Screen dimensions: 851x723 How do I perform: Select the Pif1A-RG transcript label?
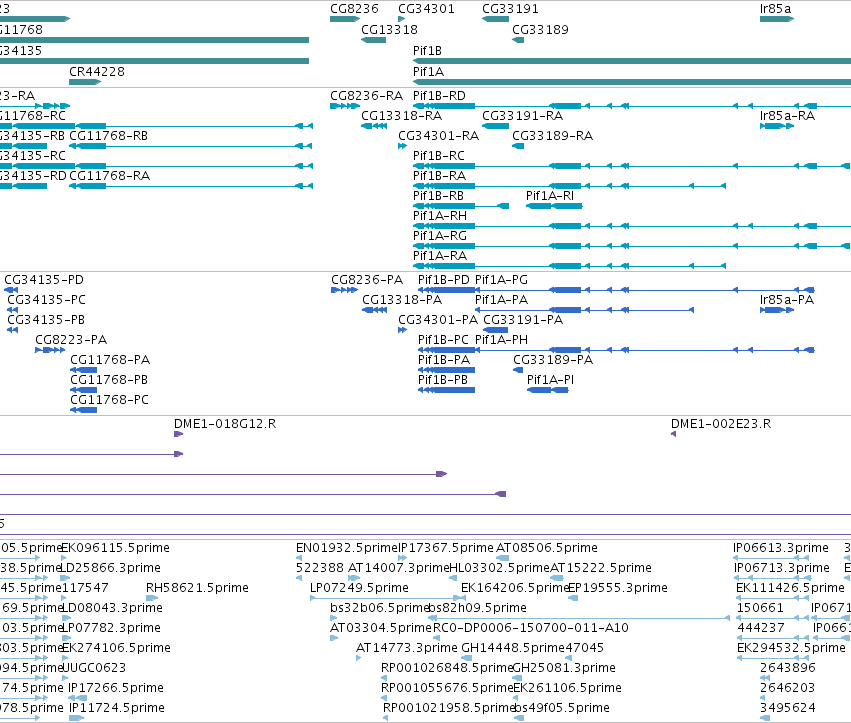coord(440,236)
